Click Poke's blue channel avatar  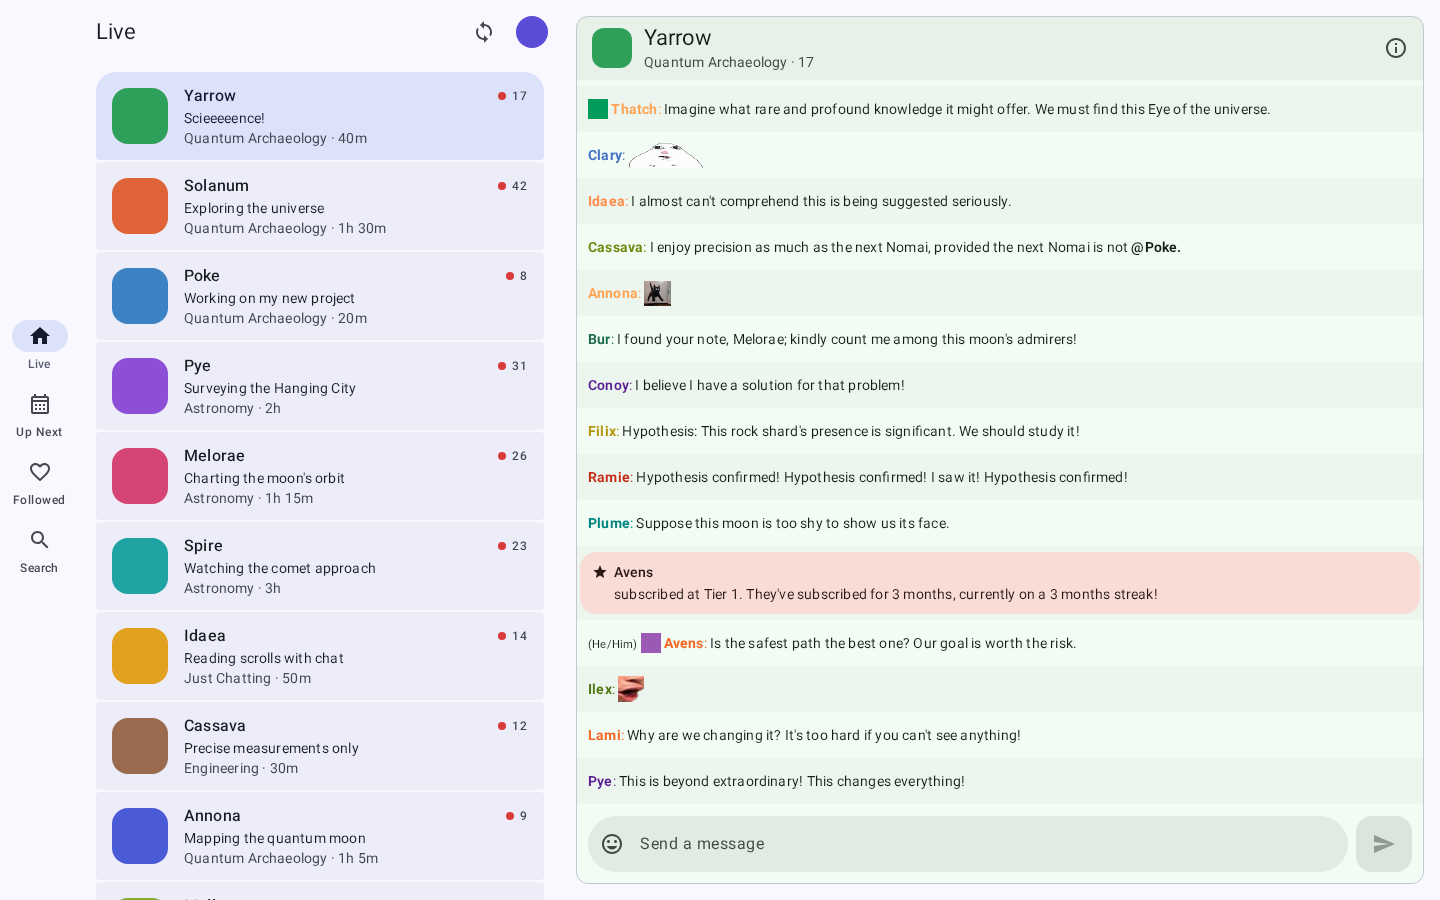point(140,296)
